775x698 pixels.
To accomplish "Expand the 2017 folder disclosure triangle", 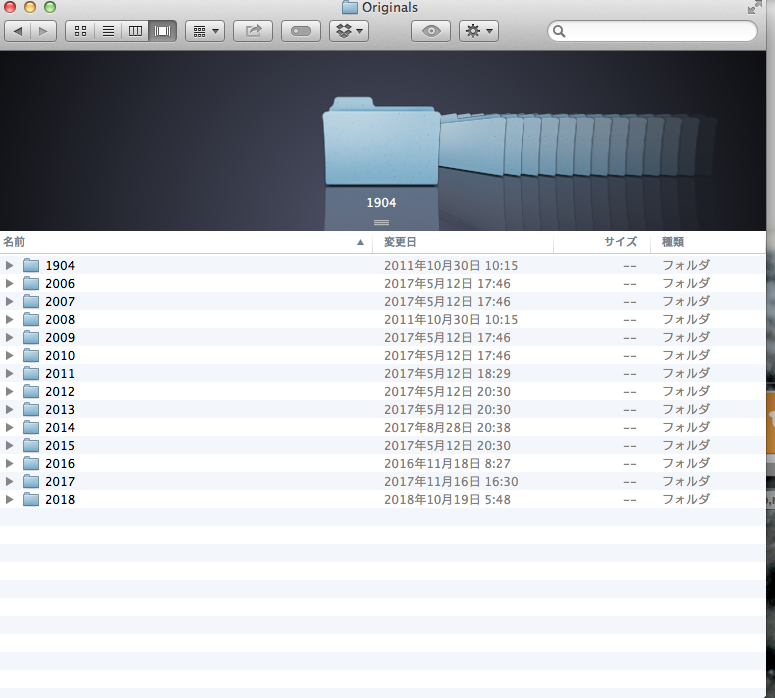I will click(9, 481).
